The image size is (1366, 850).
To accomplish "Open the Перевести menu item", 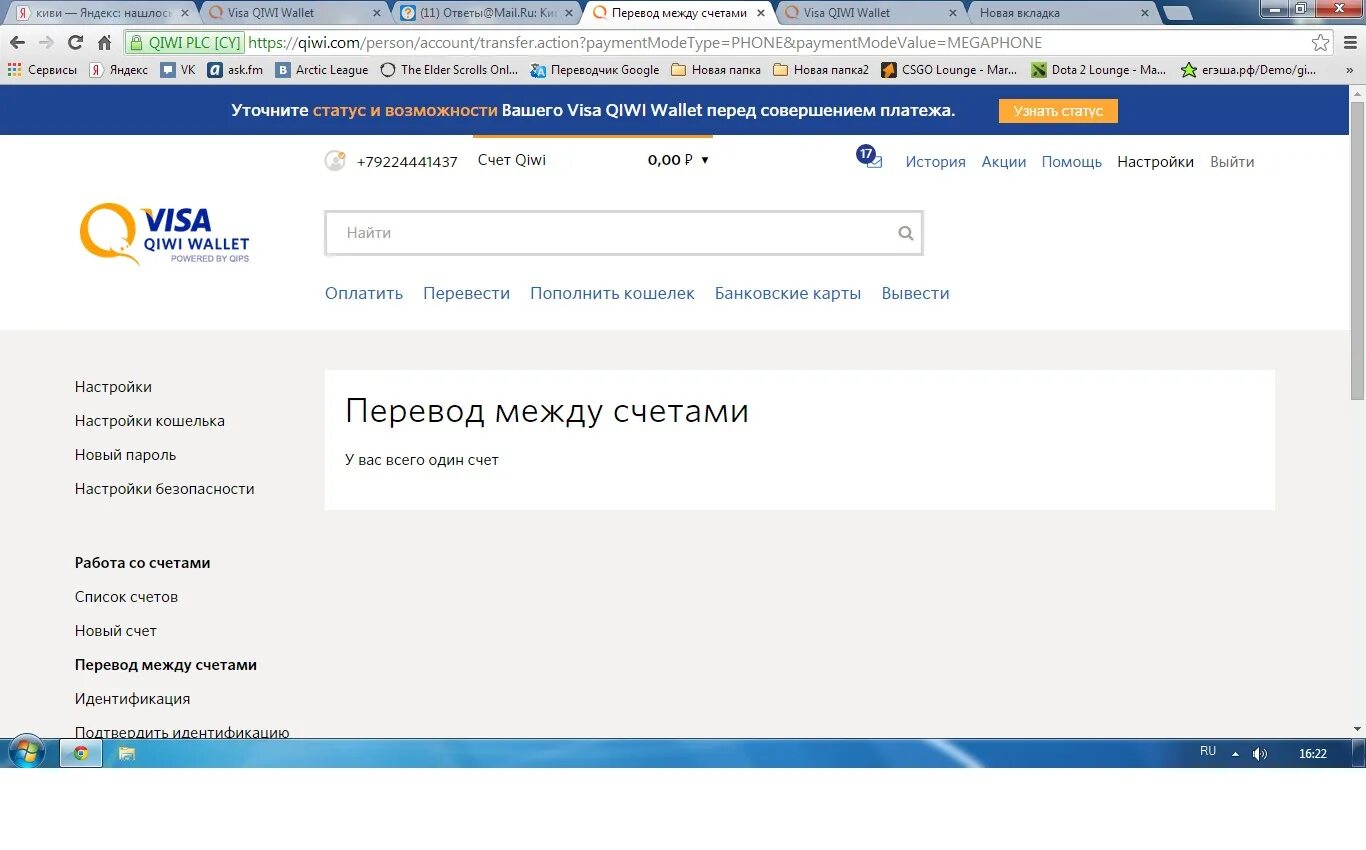I will coord(466,293).
